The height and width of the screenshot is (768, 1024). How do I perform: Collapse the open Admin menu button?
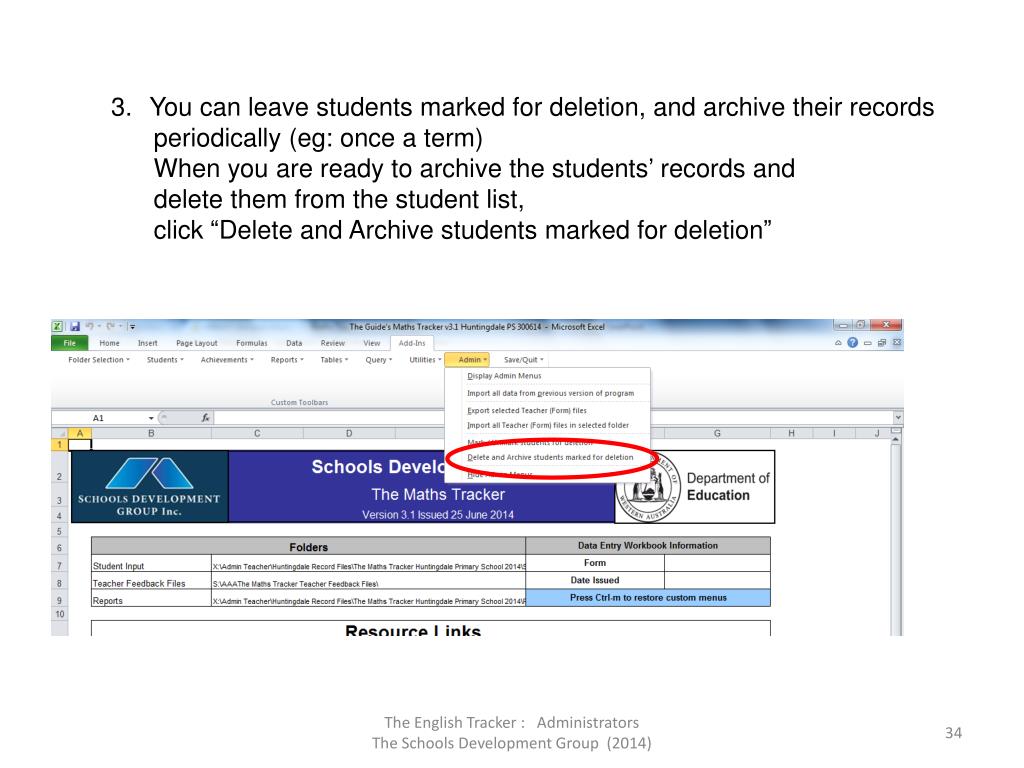point(468,360)
